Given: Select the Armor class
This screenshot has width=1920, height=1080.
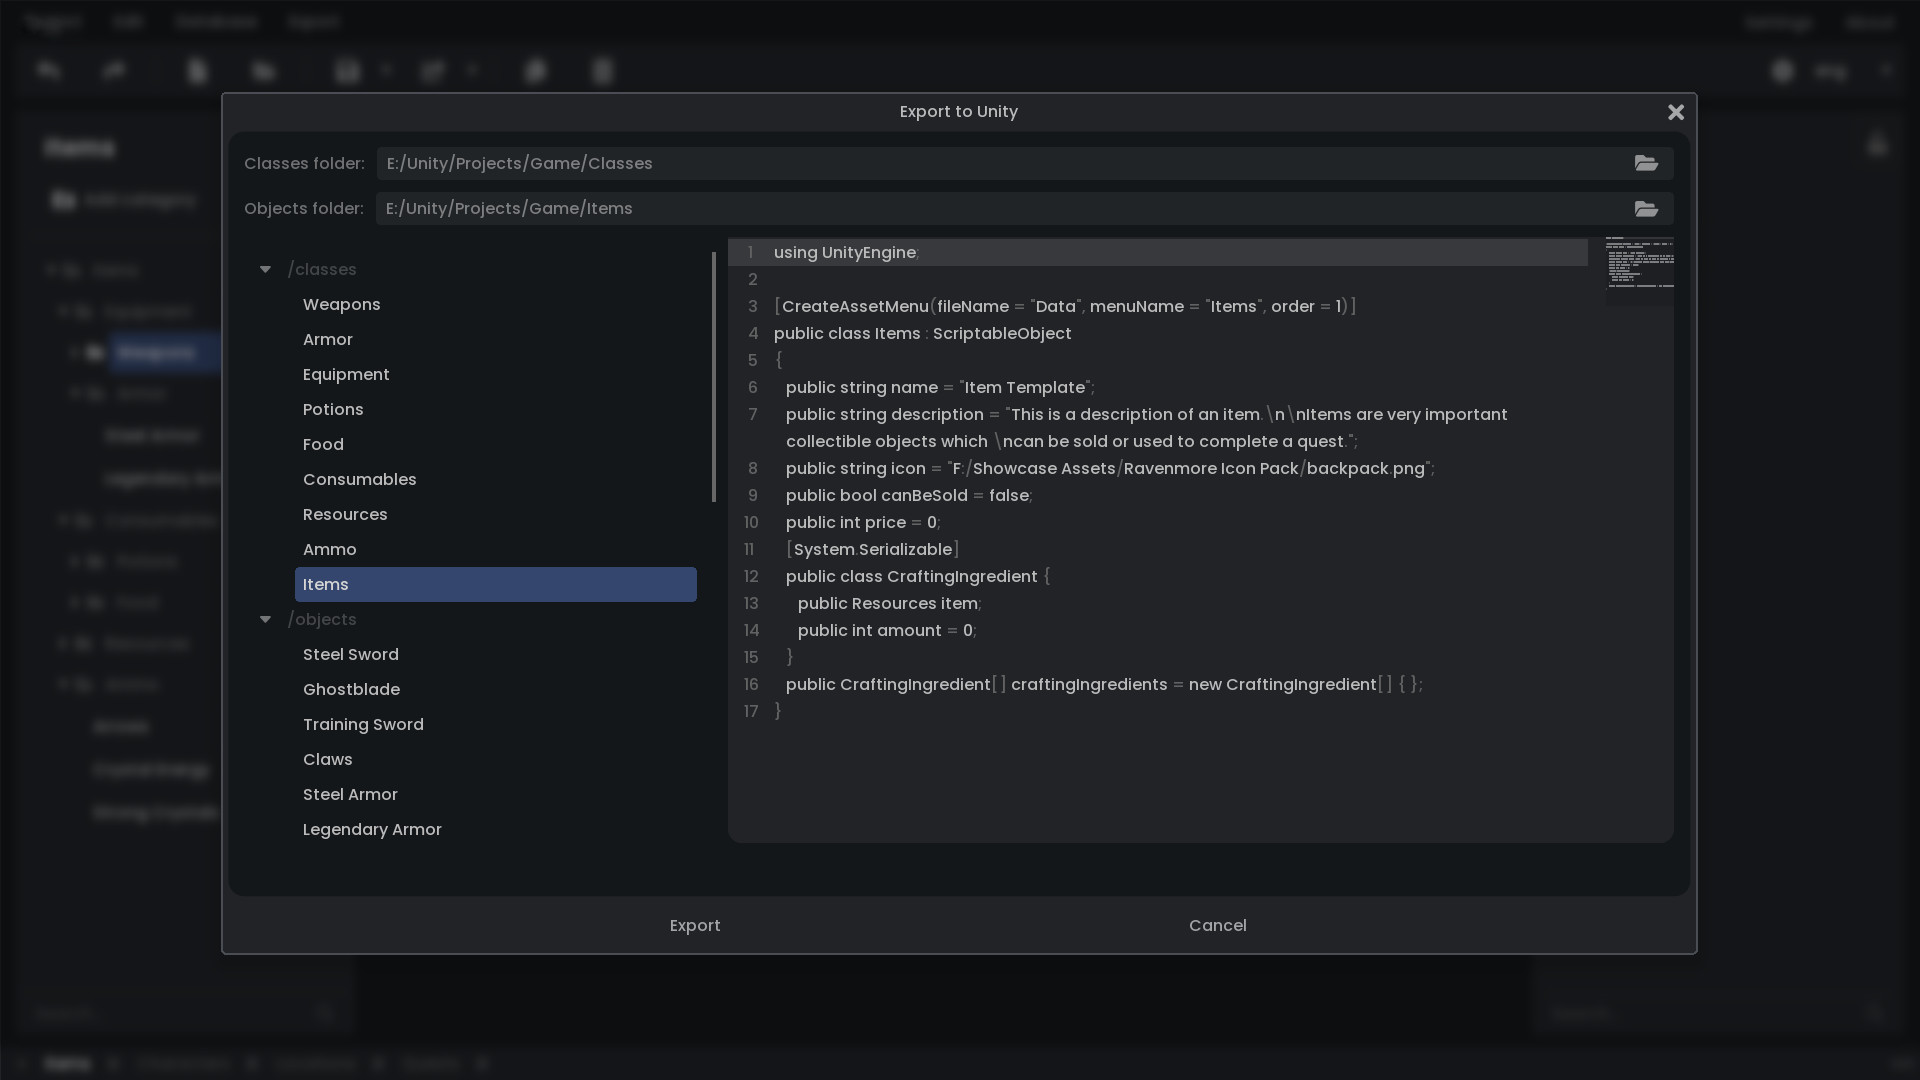Looking at the screenshot, I should click(x=327, y=339).
